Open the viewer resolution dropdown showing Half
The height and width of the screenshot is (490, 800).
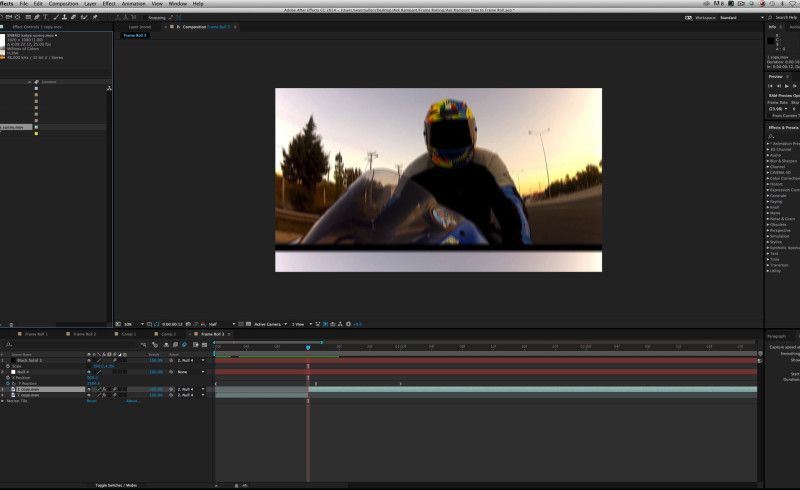(x=221, y=324)
